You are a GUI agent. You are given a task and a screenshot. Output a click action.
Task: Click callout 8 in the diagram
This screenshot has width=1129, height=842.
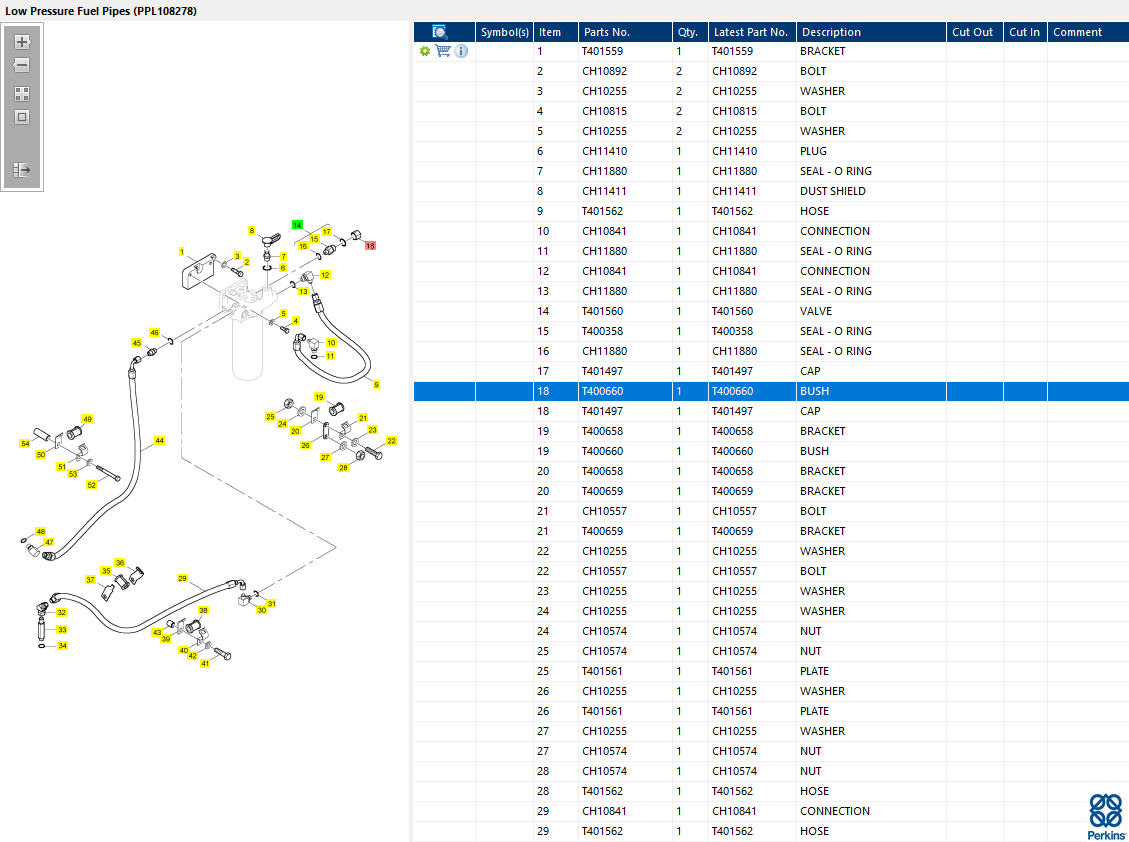pos(252,230)
